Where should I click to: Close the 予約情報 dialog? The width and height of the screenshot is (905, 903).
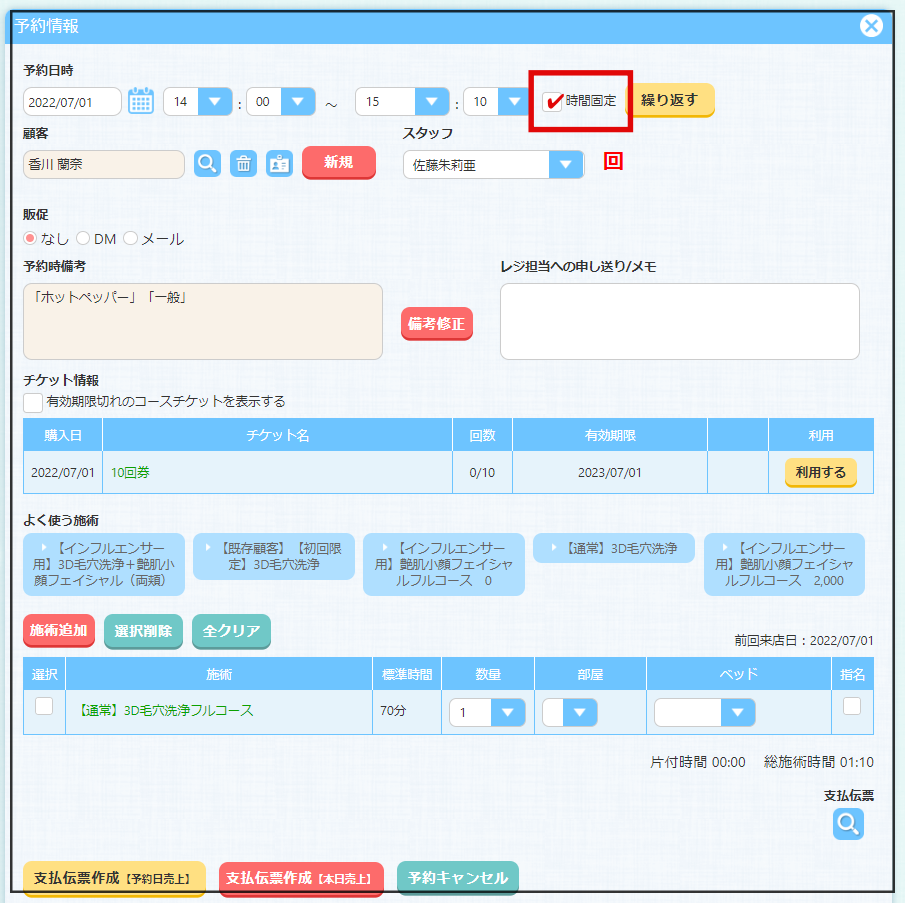pos(871,26)
